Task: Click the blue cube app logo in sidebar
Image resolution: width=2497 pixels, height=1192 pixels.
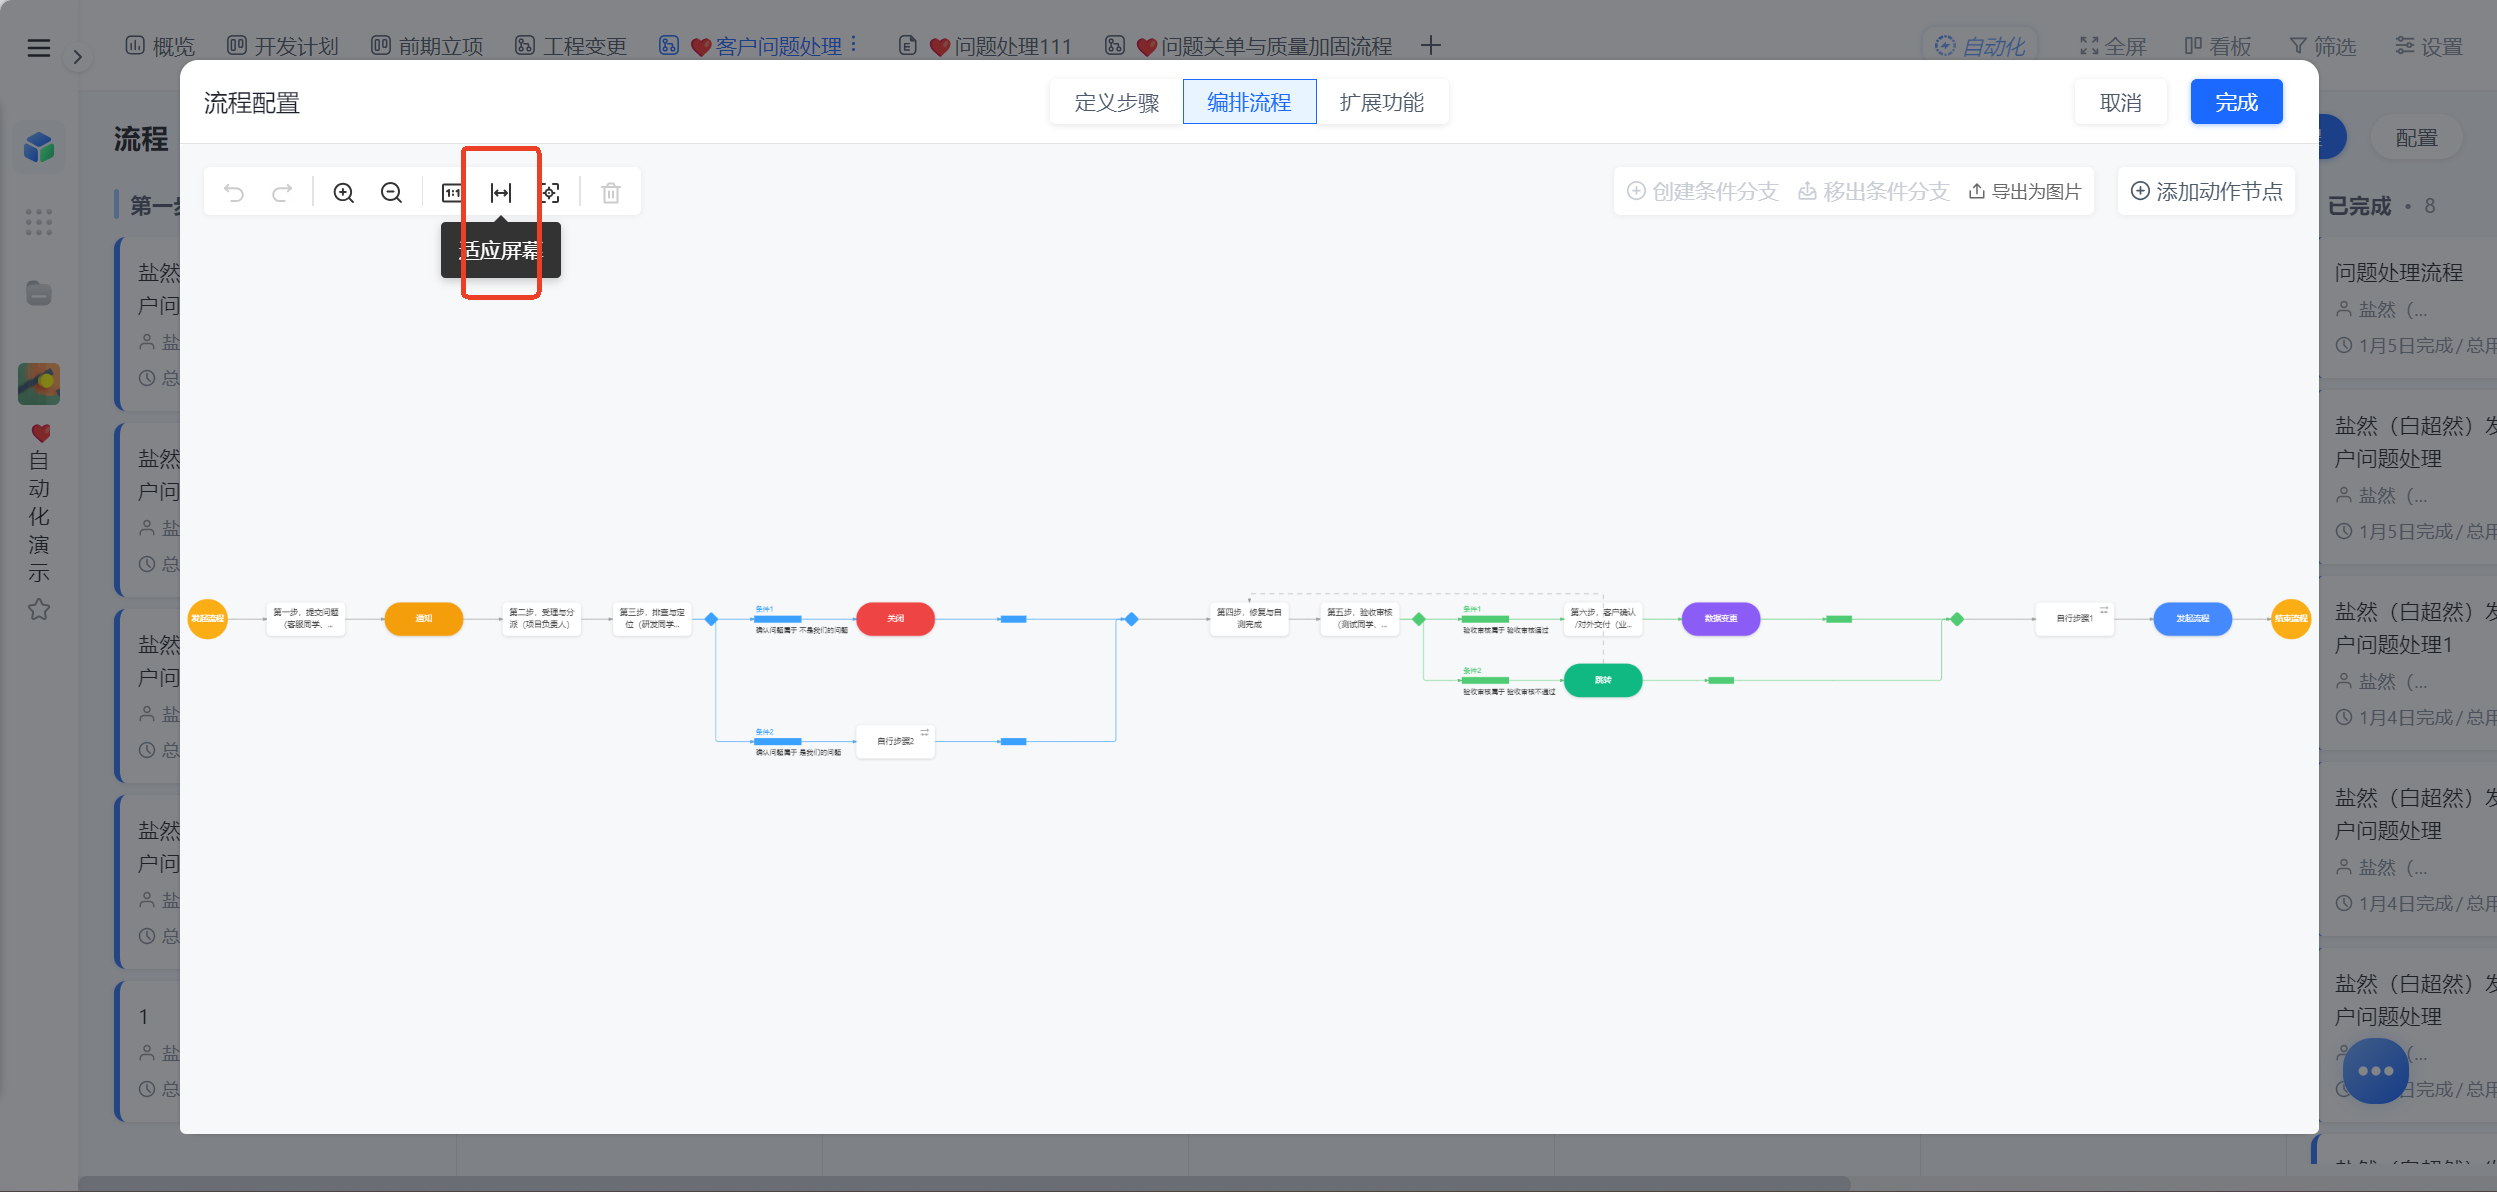Action: [39, 148]
